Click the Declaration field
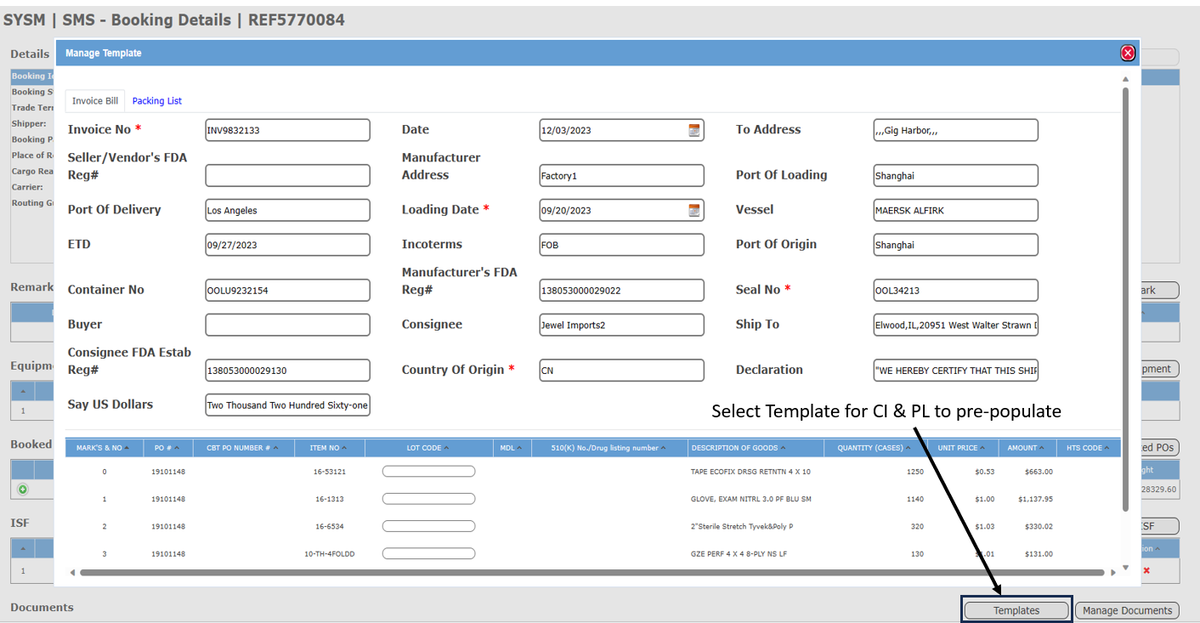The height and width of the screenshot is (623, 1200). coord(955,370)
